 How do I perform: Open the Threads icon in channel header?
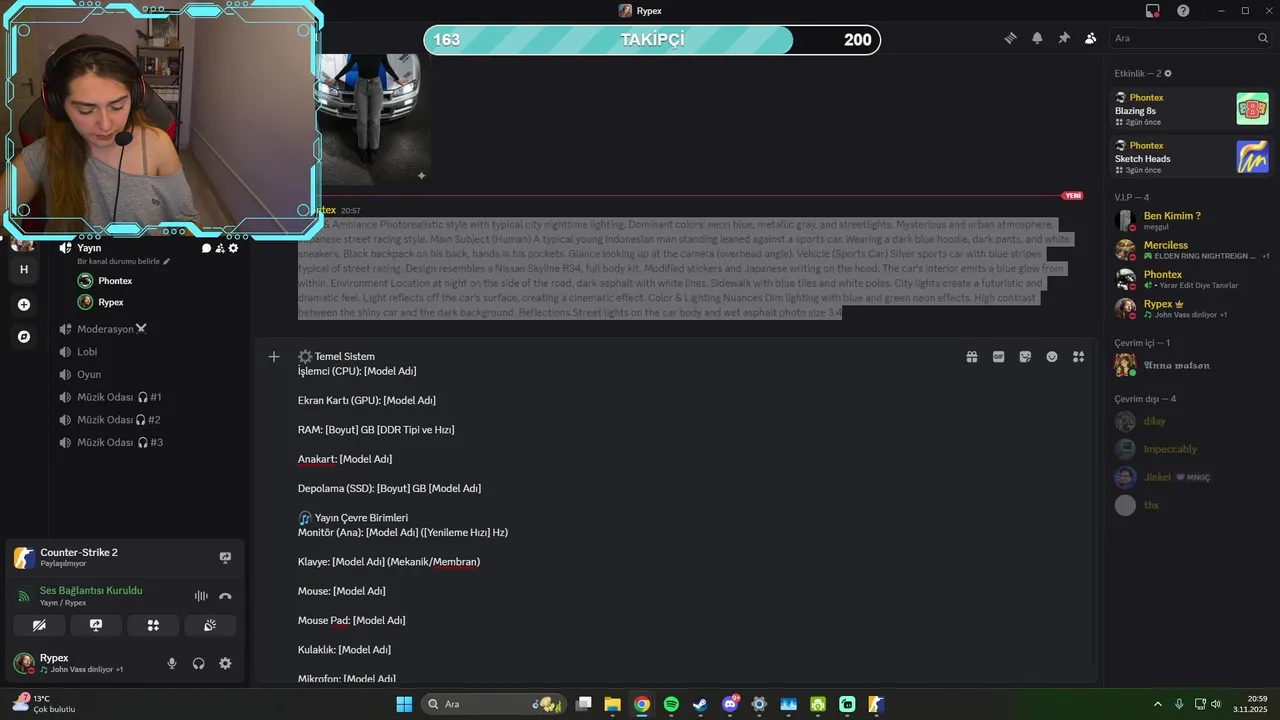pos(1010,38)
